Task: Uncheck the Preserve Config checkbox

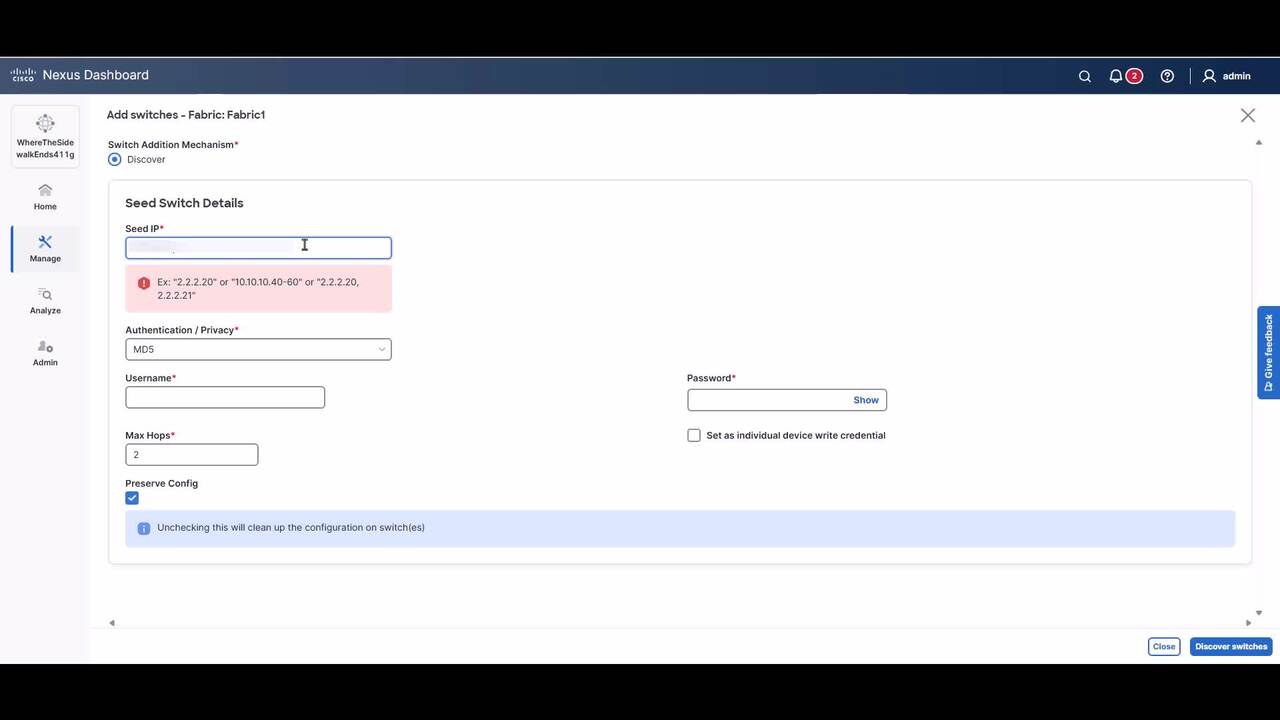Action: click(x=132, y=498)
